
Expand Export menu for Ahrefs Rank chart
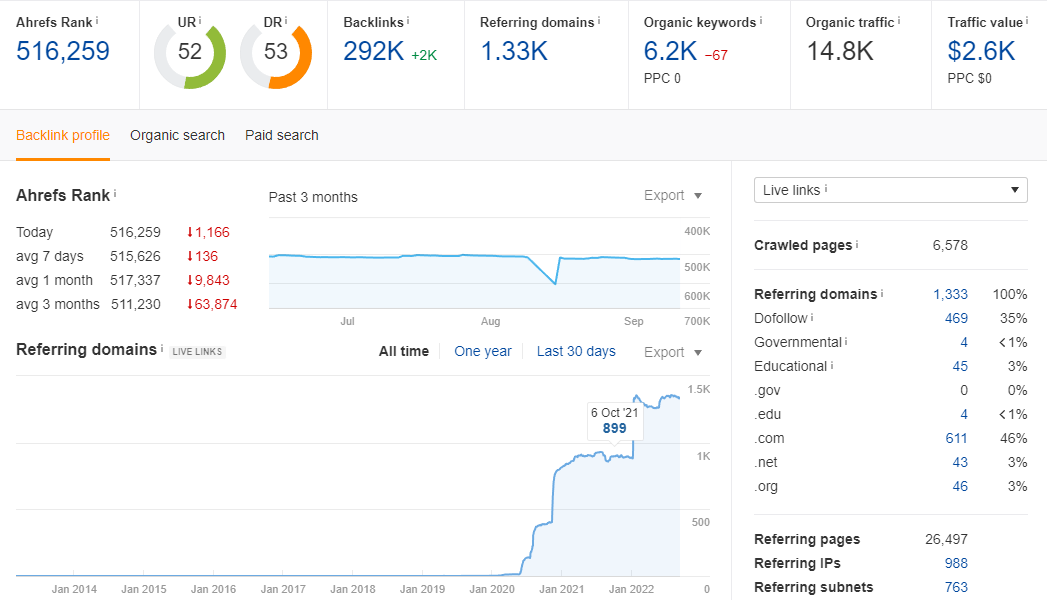click(x=673, y=196)
